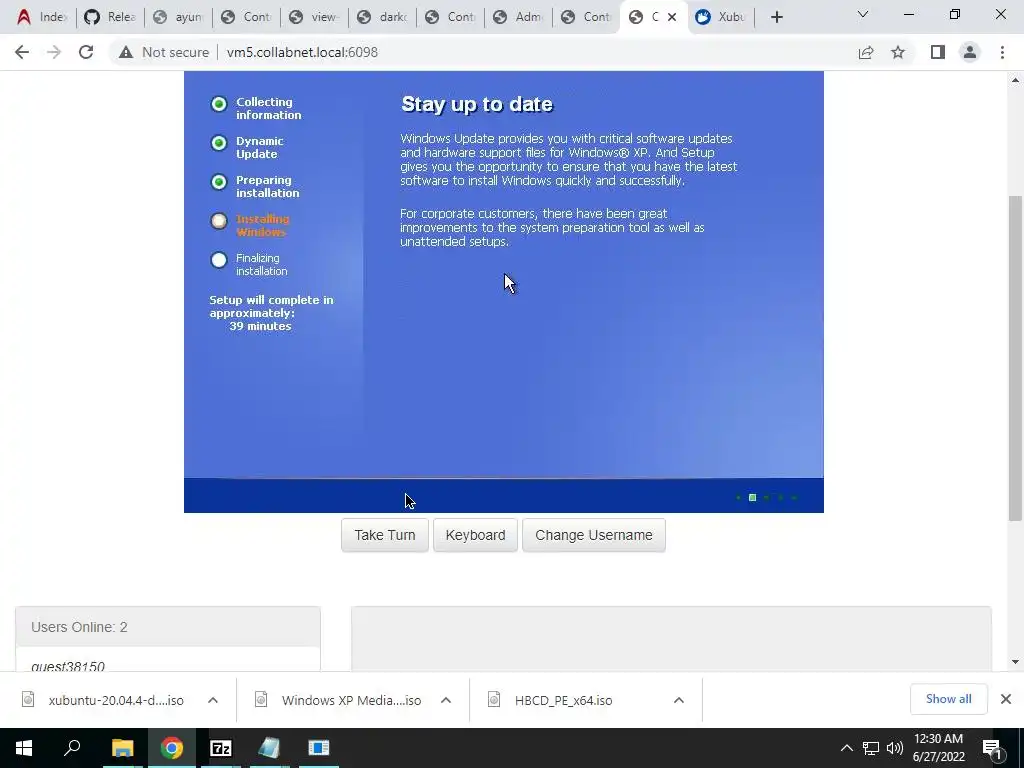Switch to the Xubu tab

721,17
